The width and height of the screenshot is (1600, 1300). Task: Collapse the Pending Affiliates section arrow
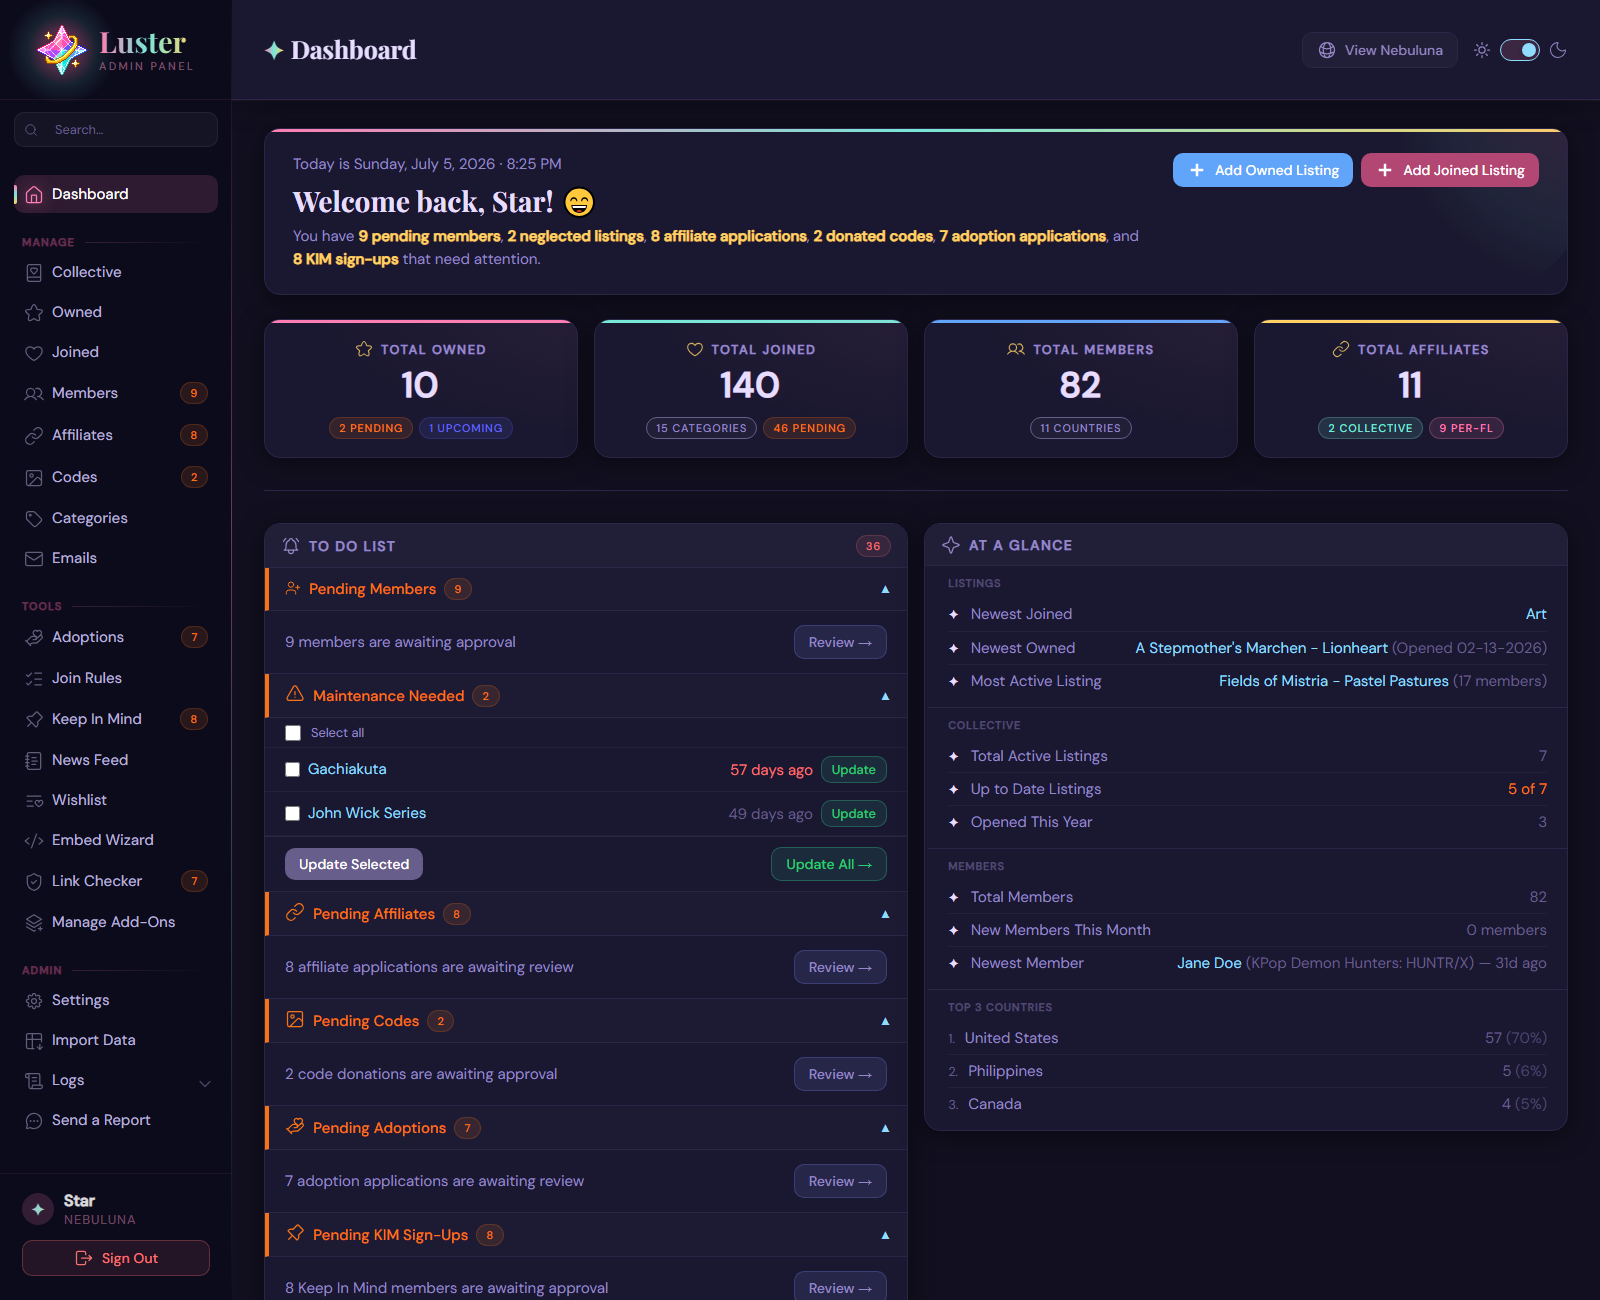[885, 914]
